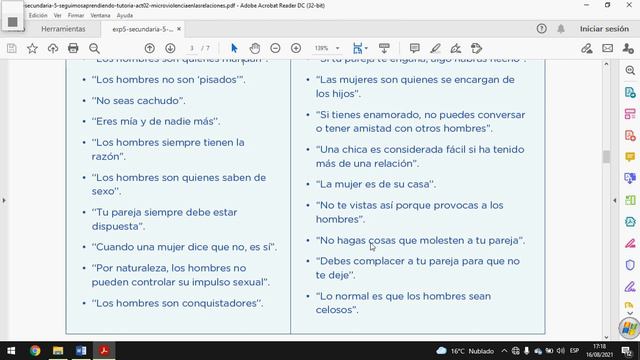Open the Firmar menu

pyautogui.click(x=76, y=16)
